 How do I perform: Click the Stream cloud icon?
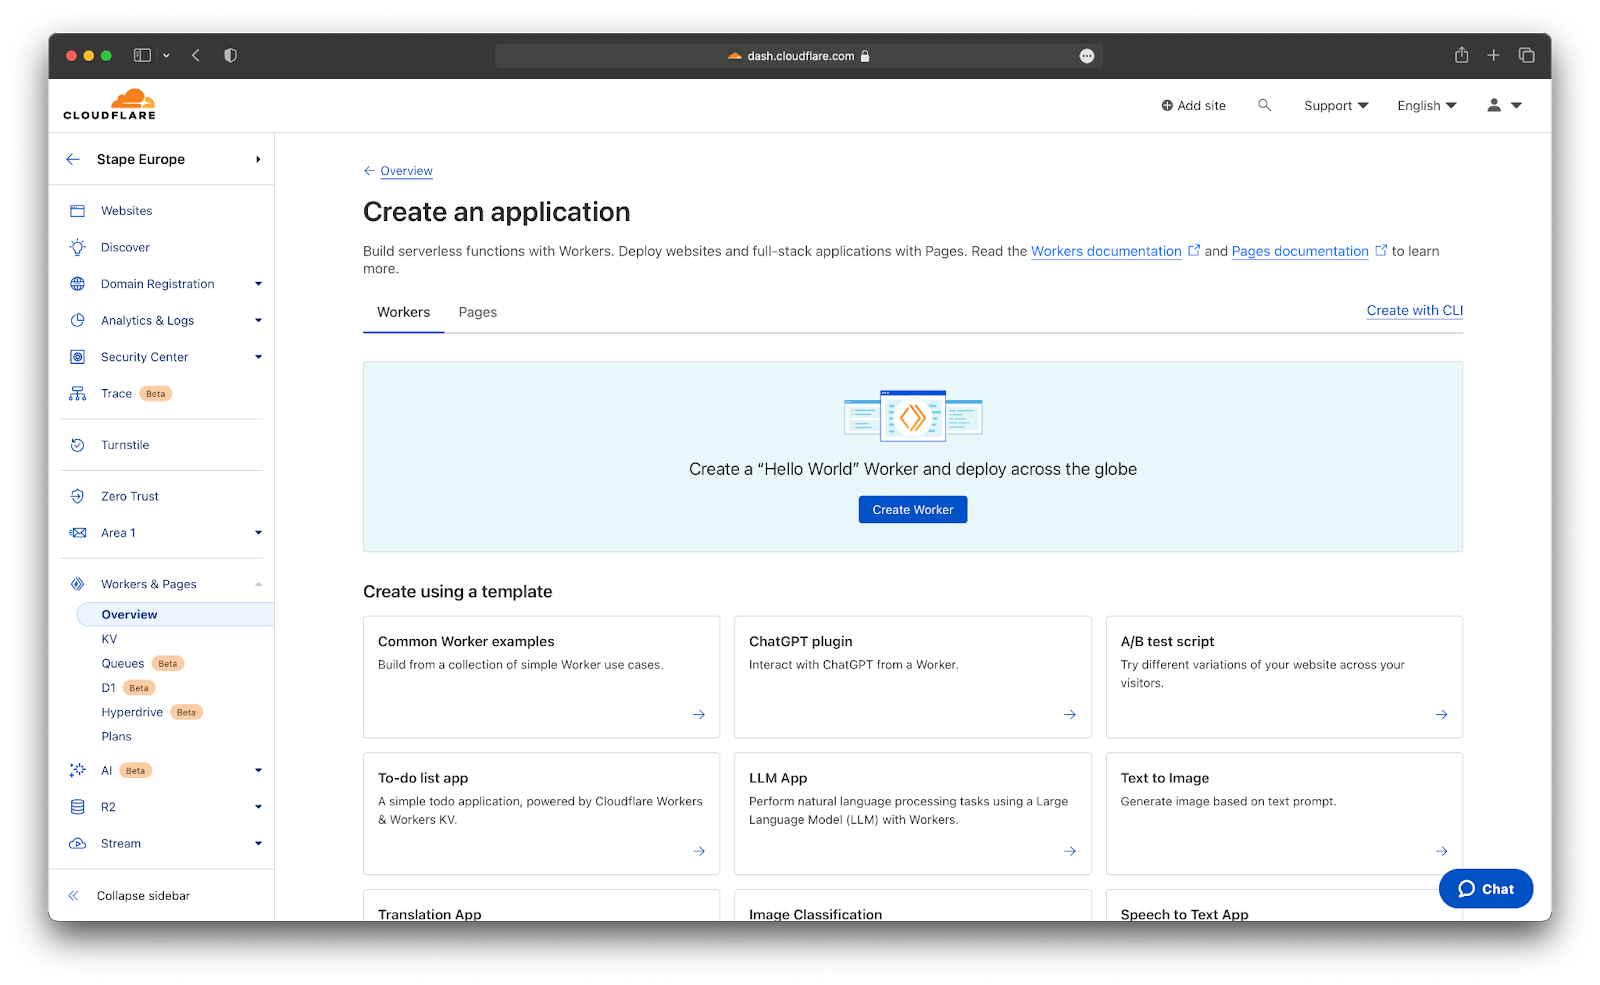(x=77, y=844)
